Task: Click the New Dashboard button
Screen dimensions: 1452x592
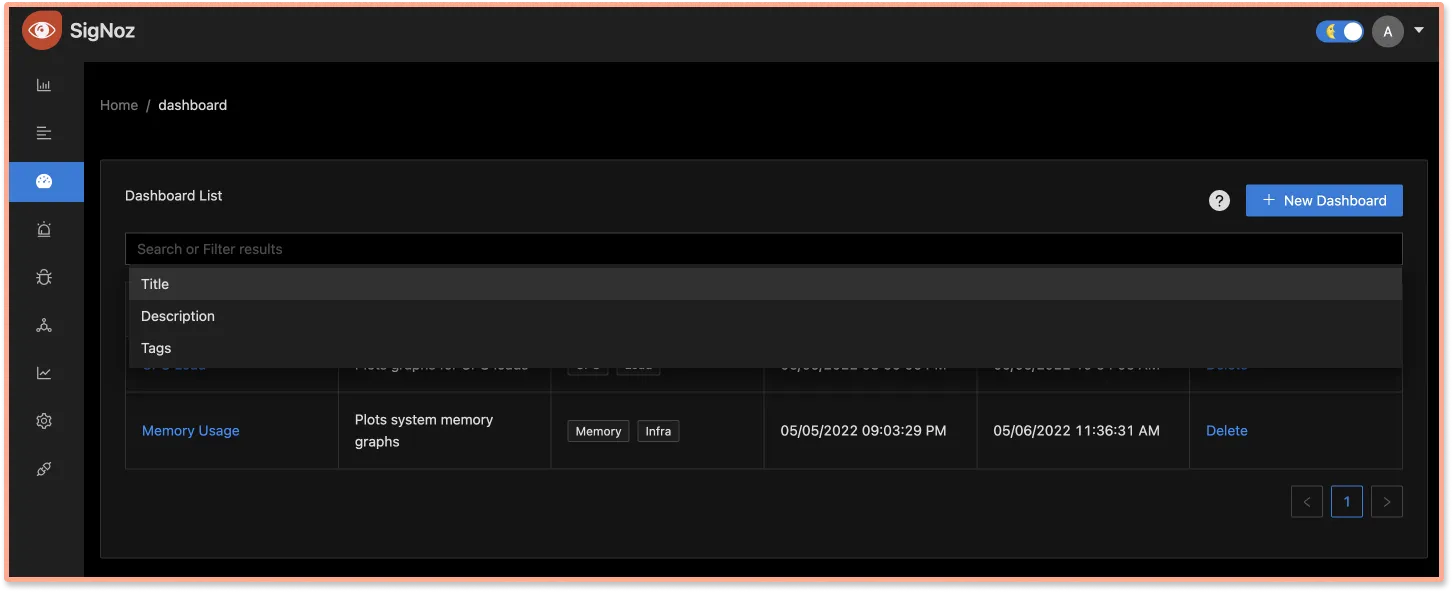Action: (x=1324, y=200)
